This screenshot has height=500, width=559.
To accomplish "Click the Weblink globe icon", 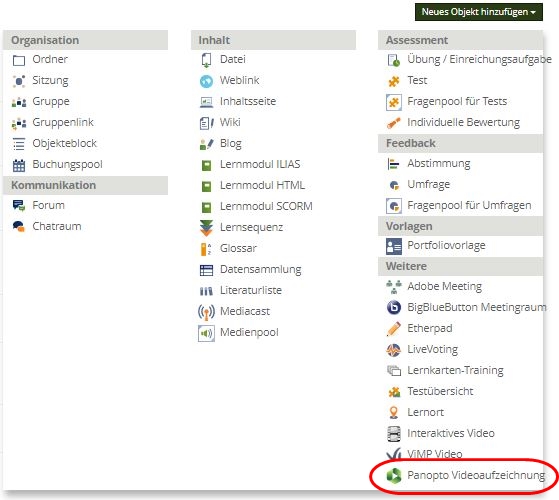I will coord(206,81).
